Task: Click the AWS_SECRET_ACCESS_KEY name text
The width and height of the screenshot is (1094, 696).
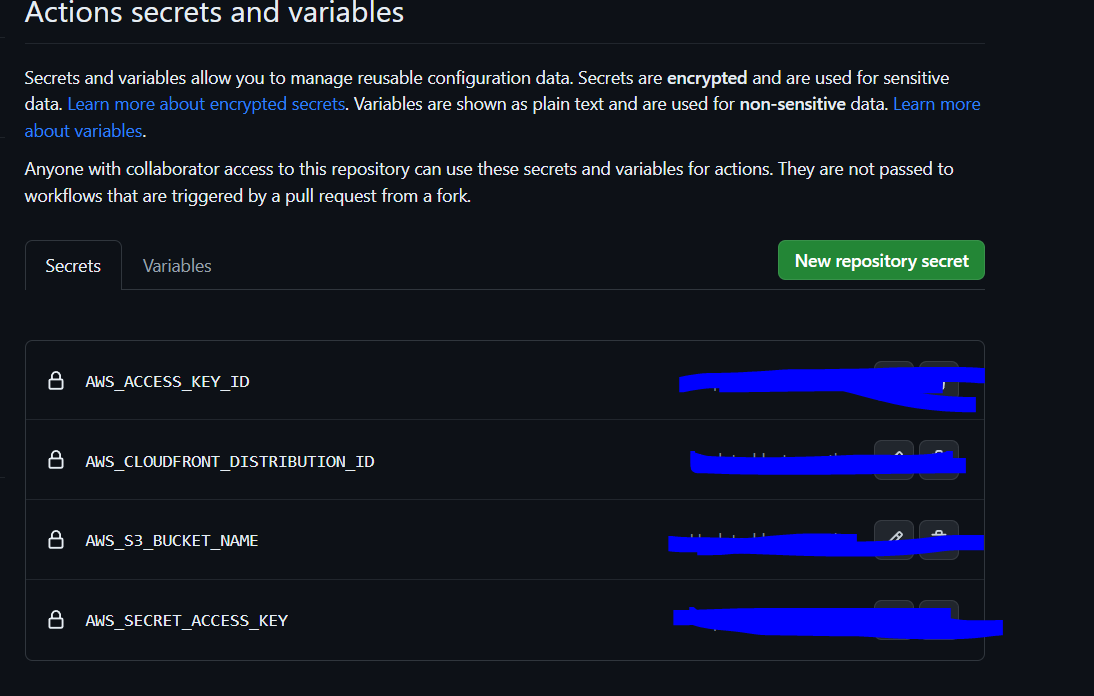Action: 186,620
